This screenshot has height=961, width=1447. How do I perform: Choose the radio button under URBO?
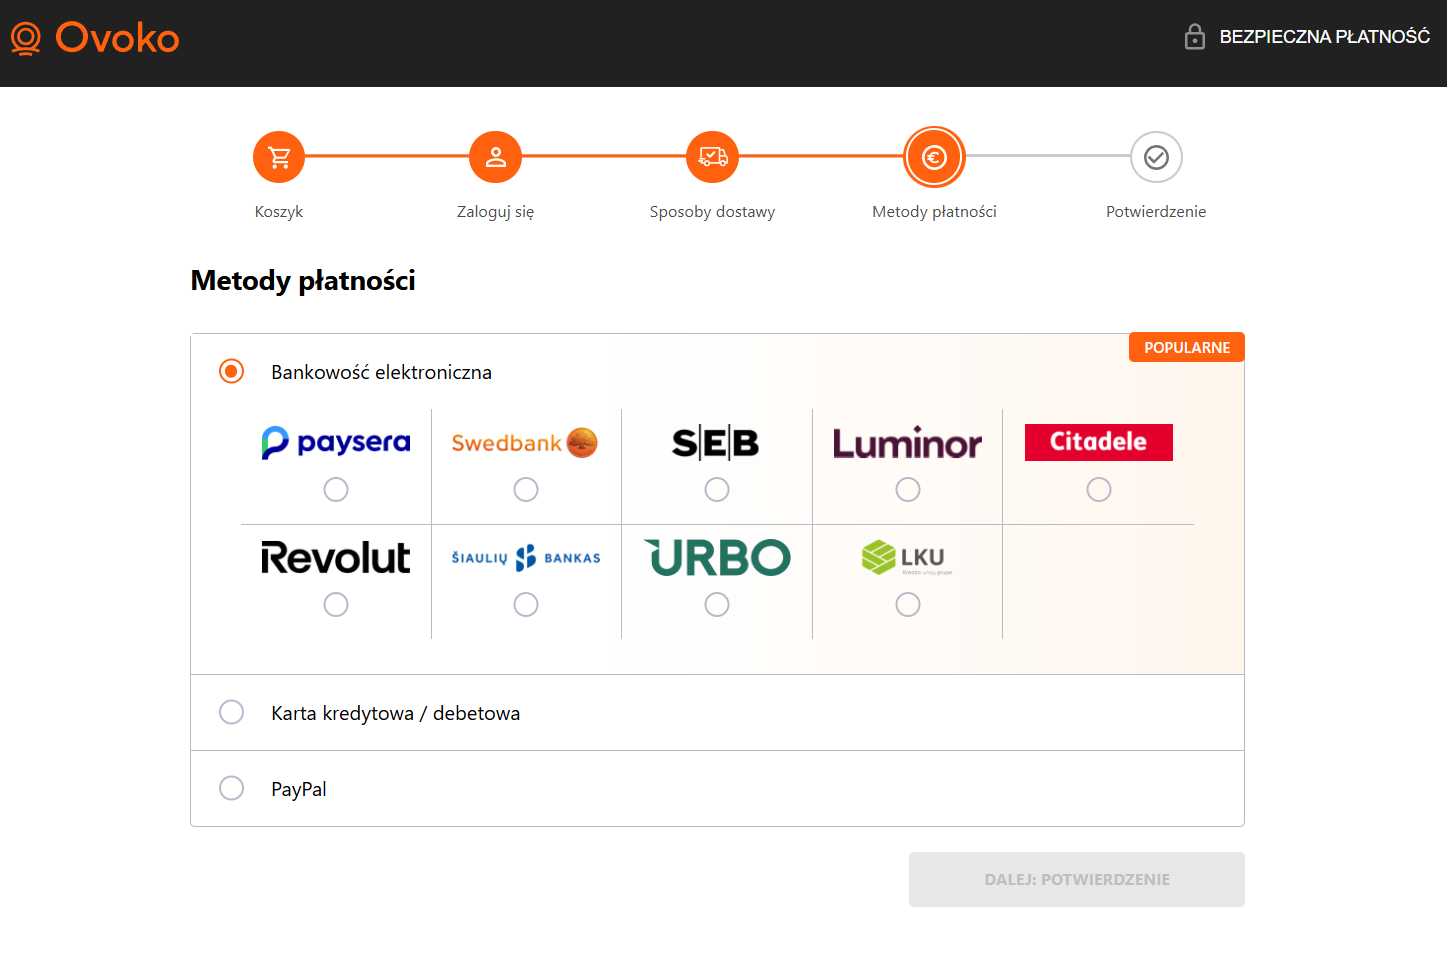click(x=717, y=604)
